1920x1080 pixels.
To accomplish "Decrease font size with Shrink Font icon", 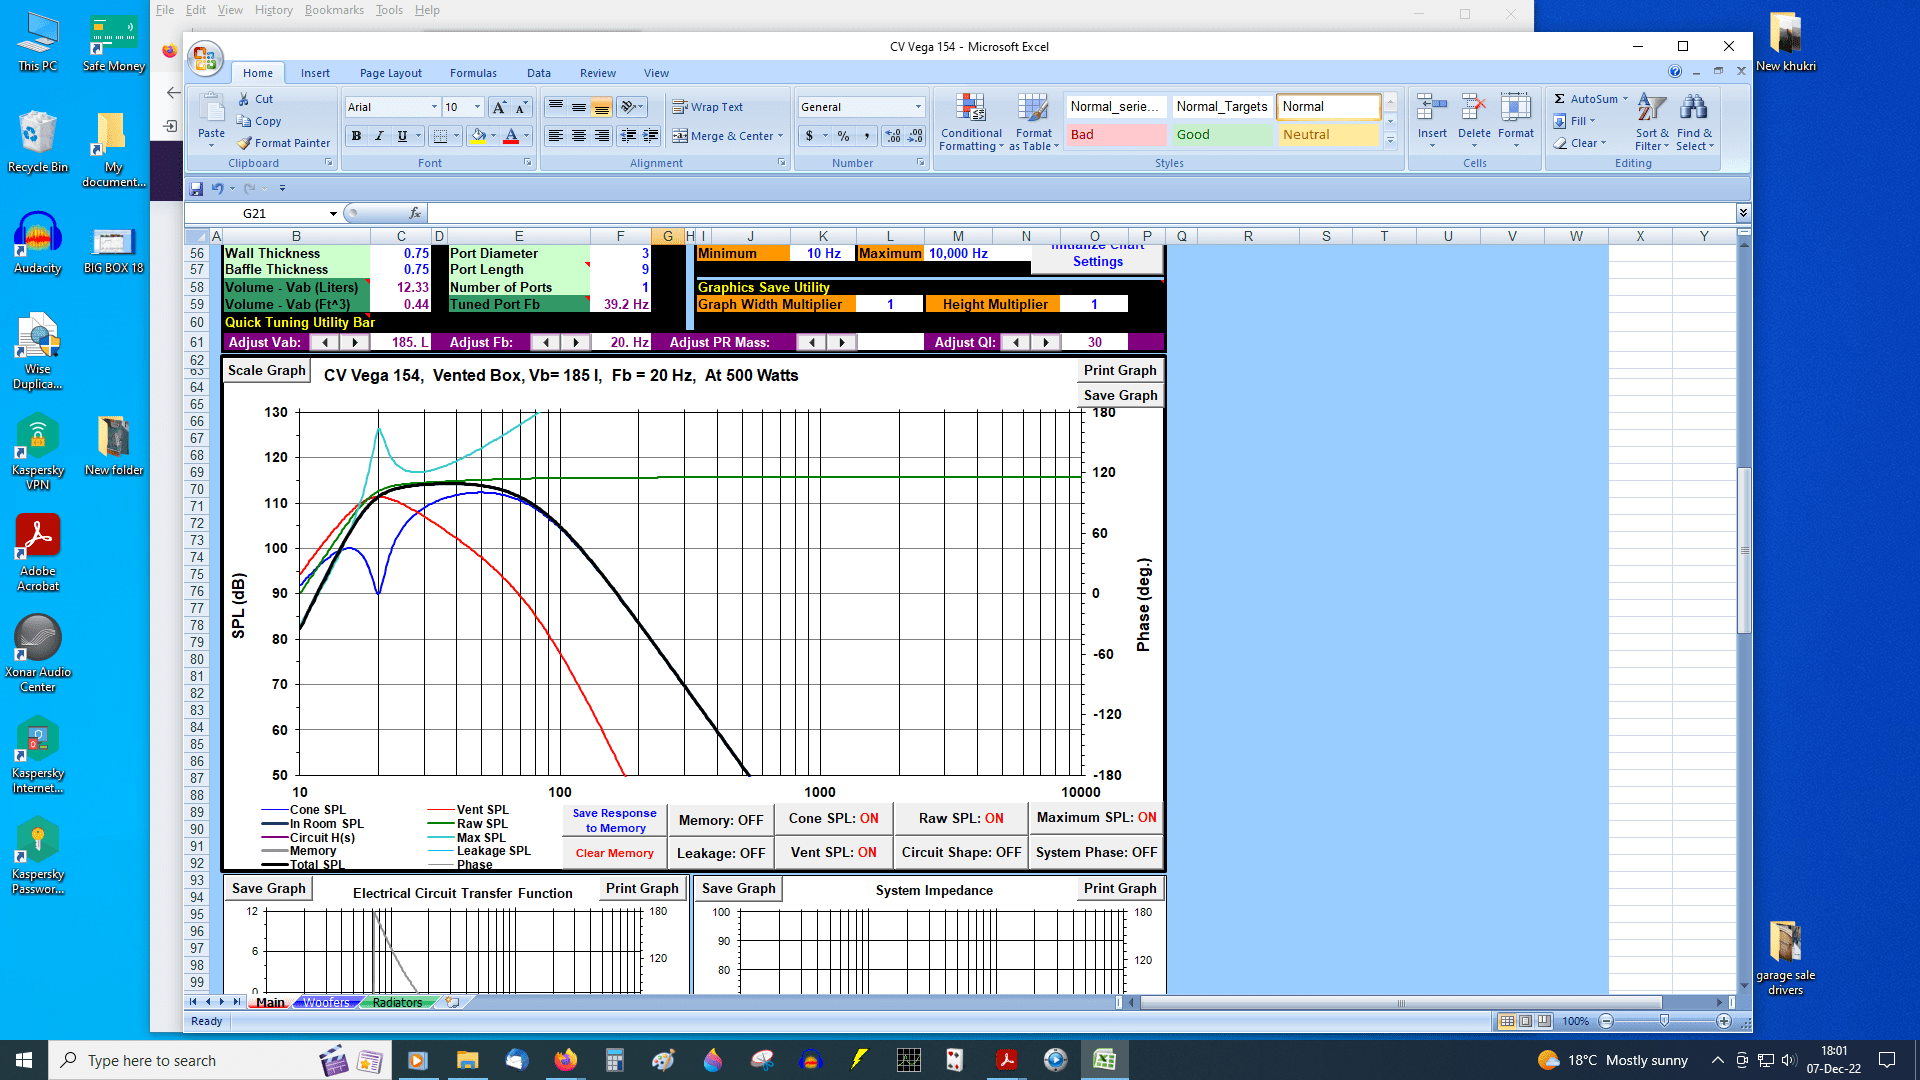I will click(521, 107).
